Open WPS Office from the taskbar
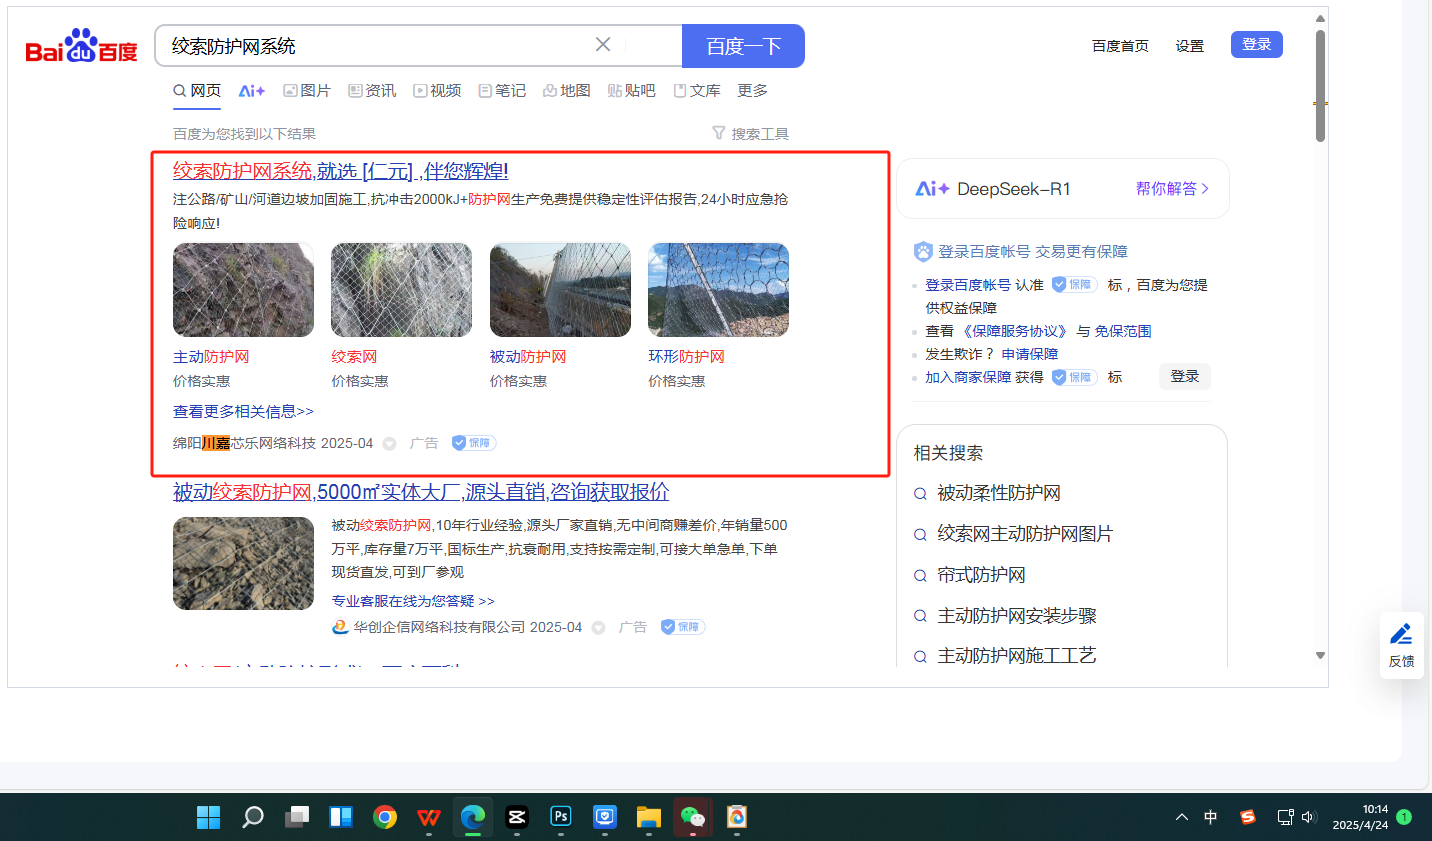This screenshot has width=1432, height=841. click(x=429, y=817)
